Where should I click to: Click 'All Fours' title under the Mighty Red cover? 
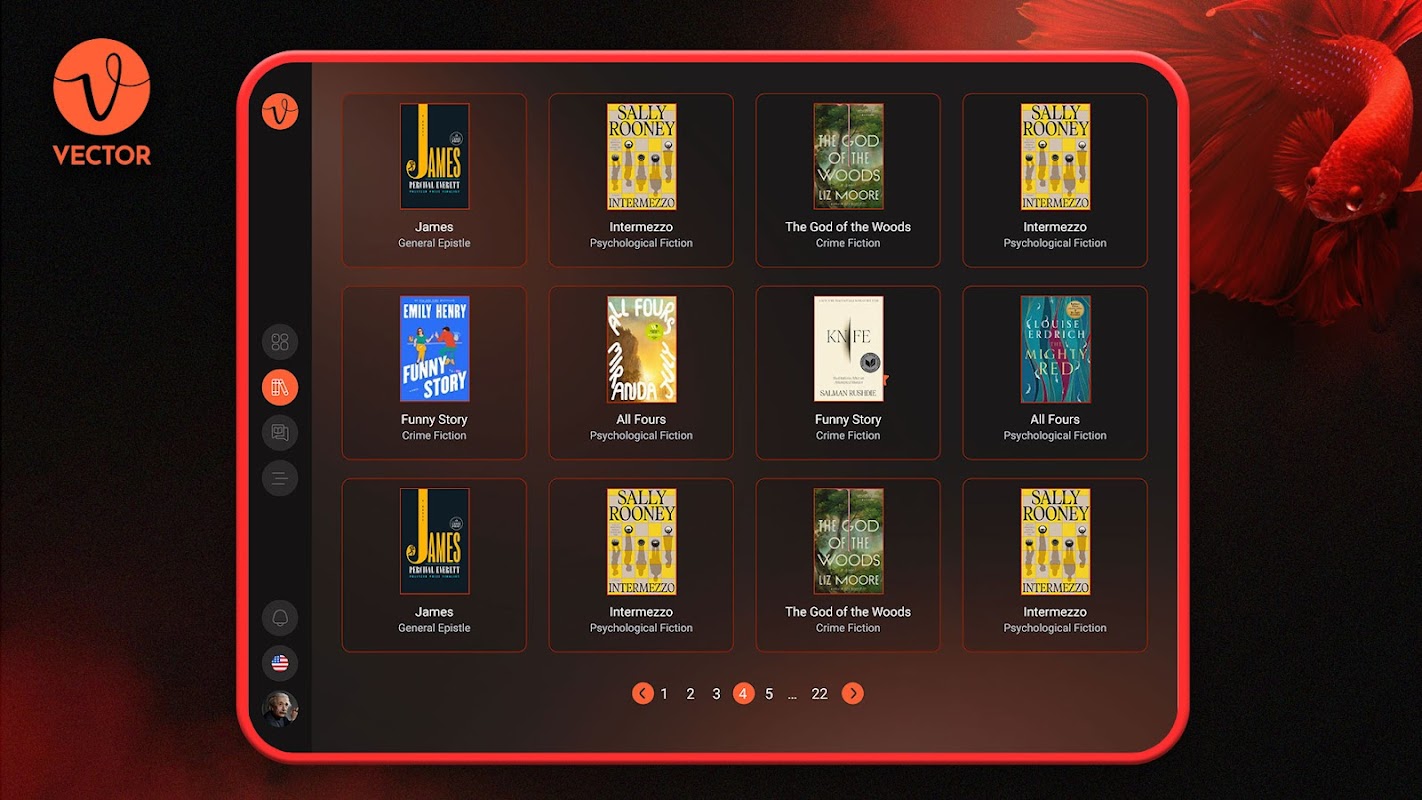coord(1055,420)
